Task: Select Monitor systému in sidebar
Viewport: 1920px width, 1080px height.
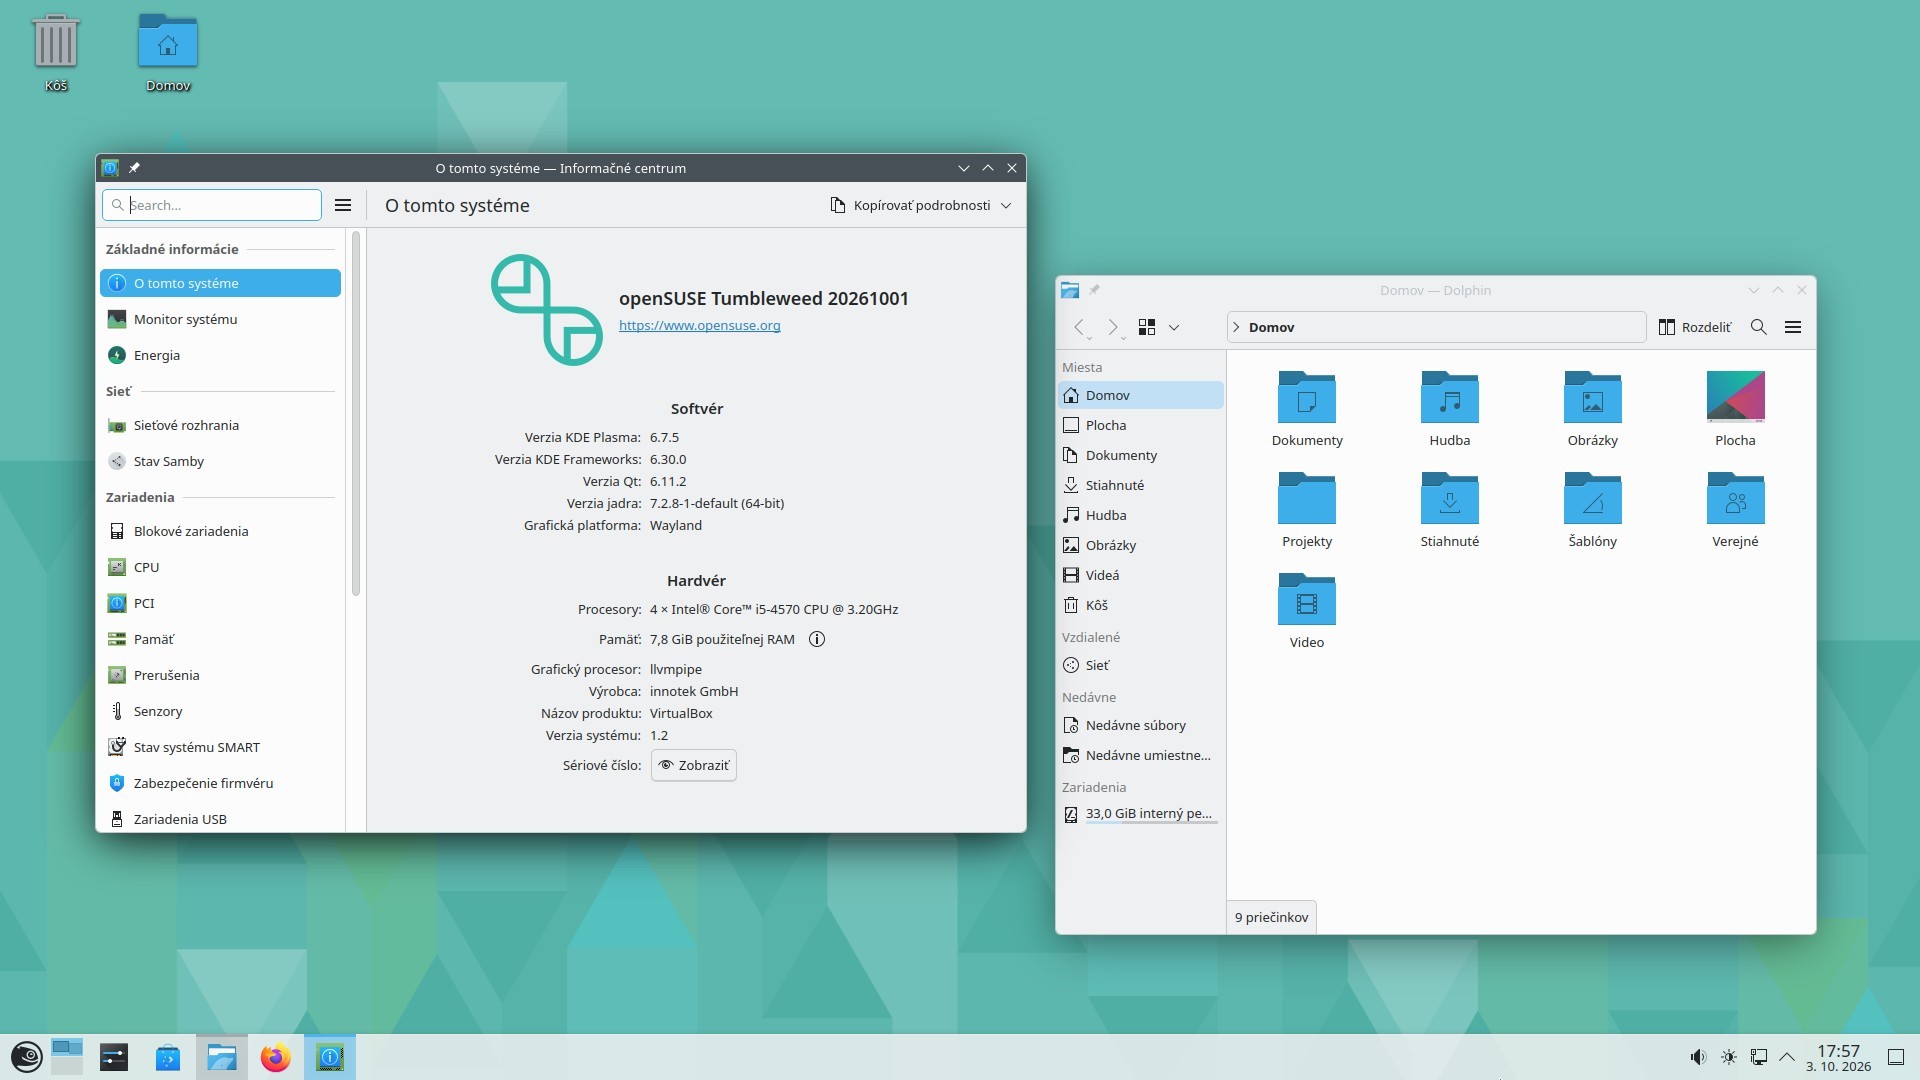Action: click(220, 319)
